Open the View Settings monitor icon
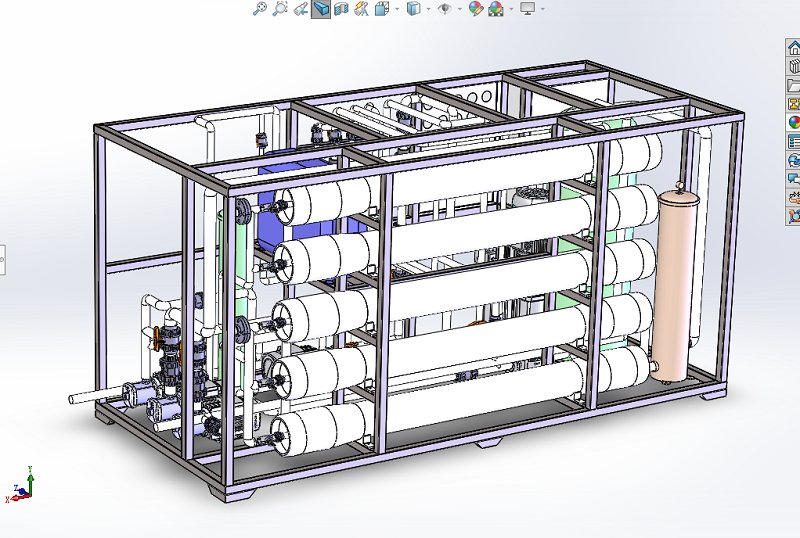The image size is (800, 538). click(527, 8)
